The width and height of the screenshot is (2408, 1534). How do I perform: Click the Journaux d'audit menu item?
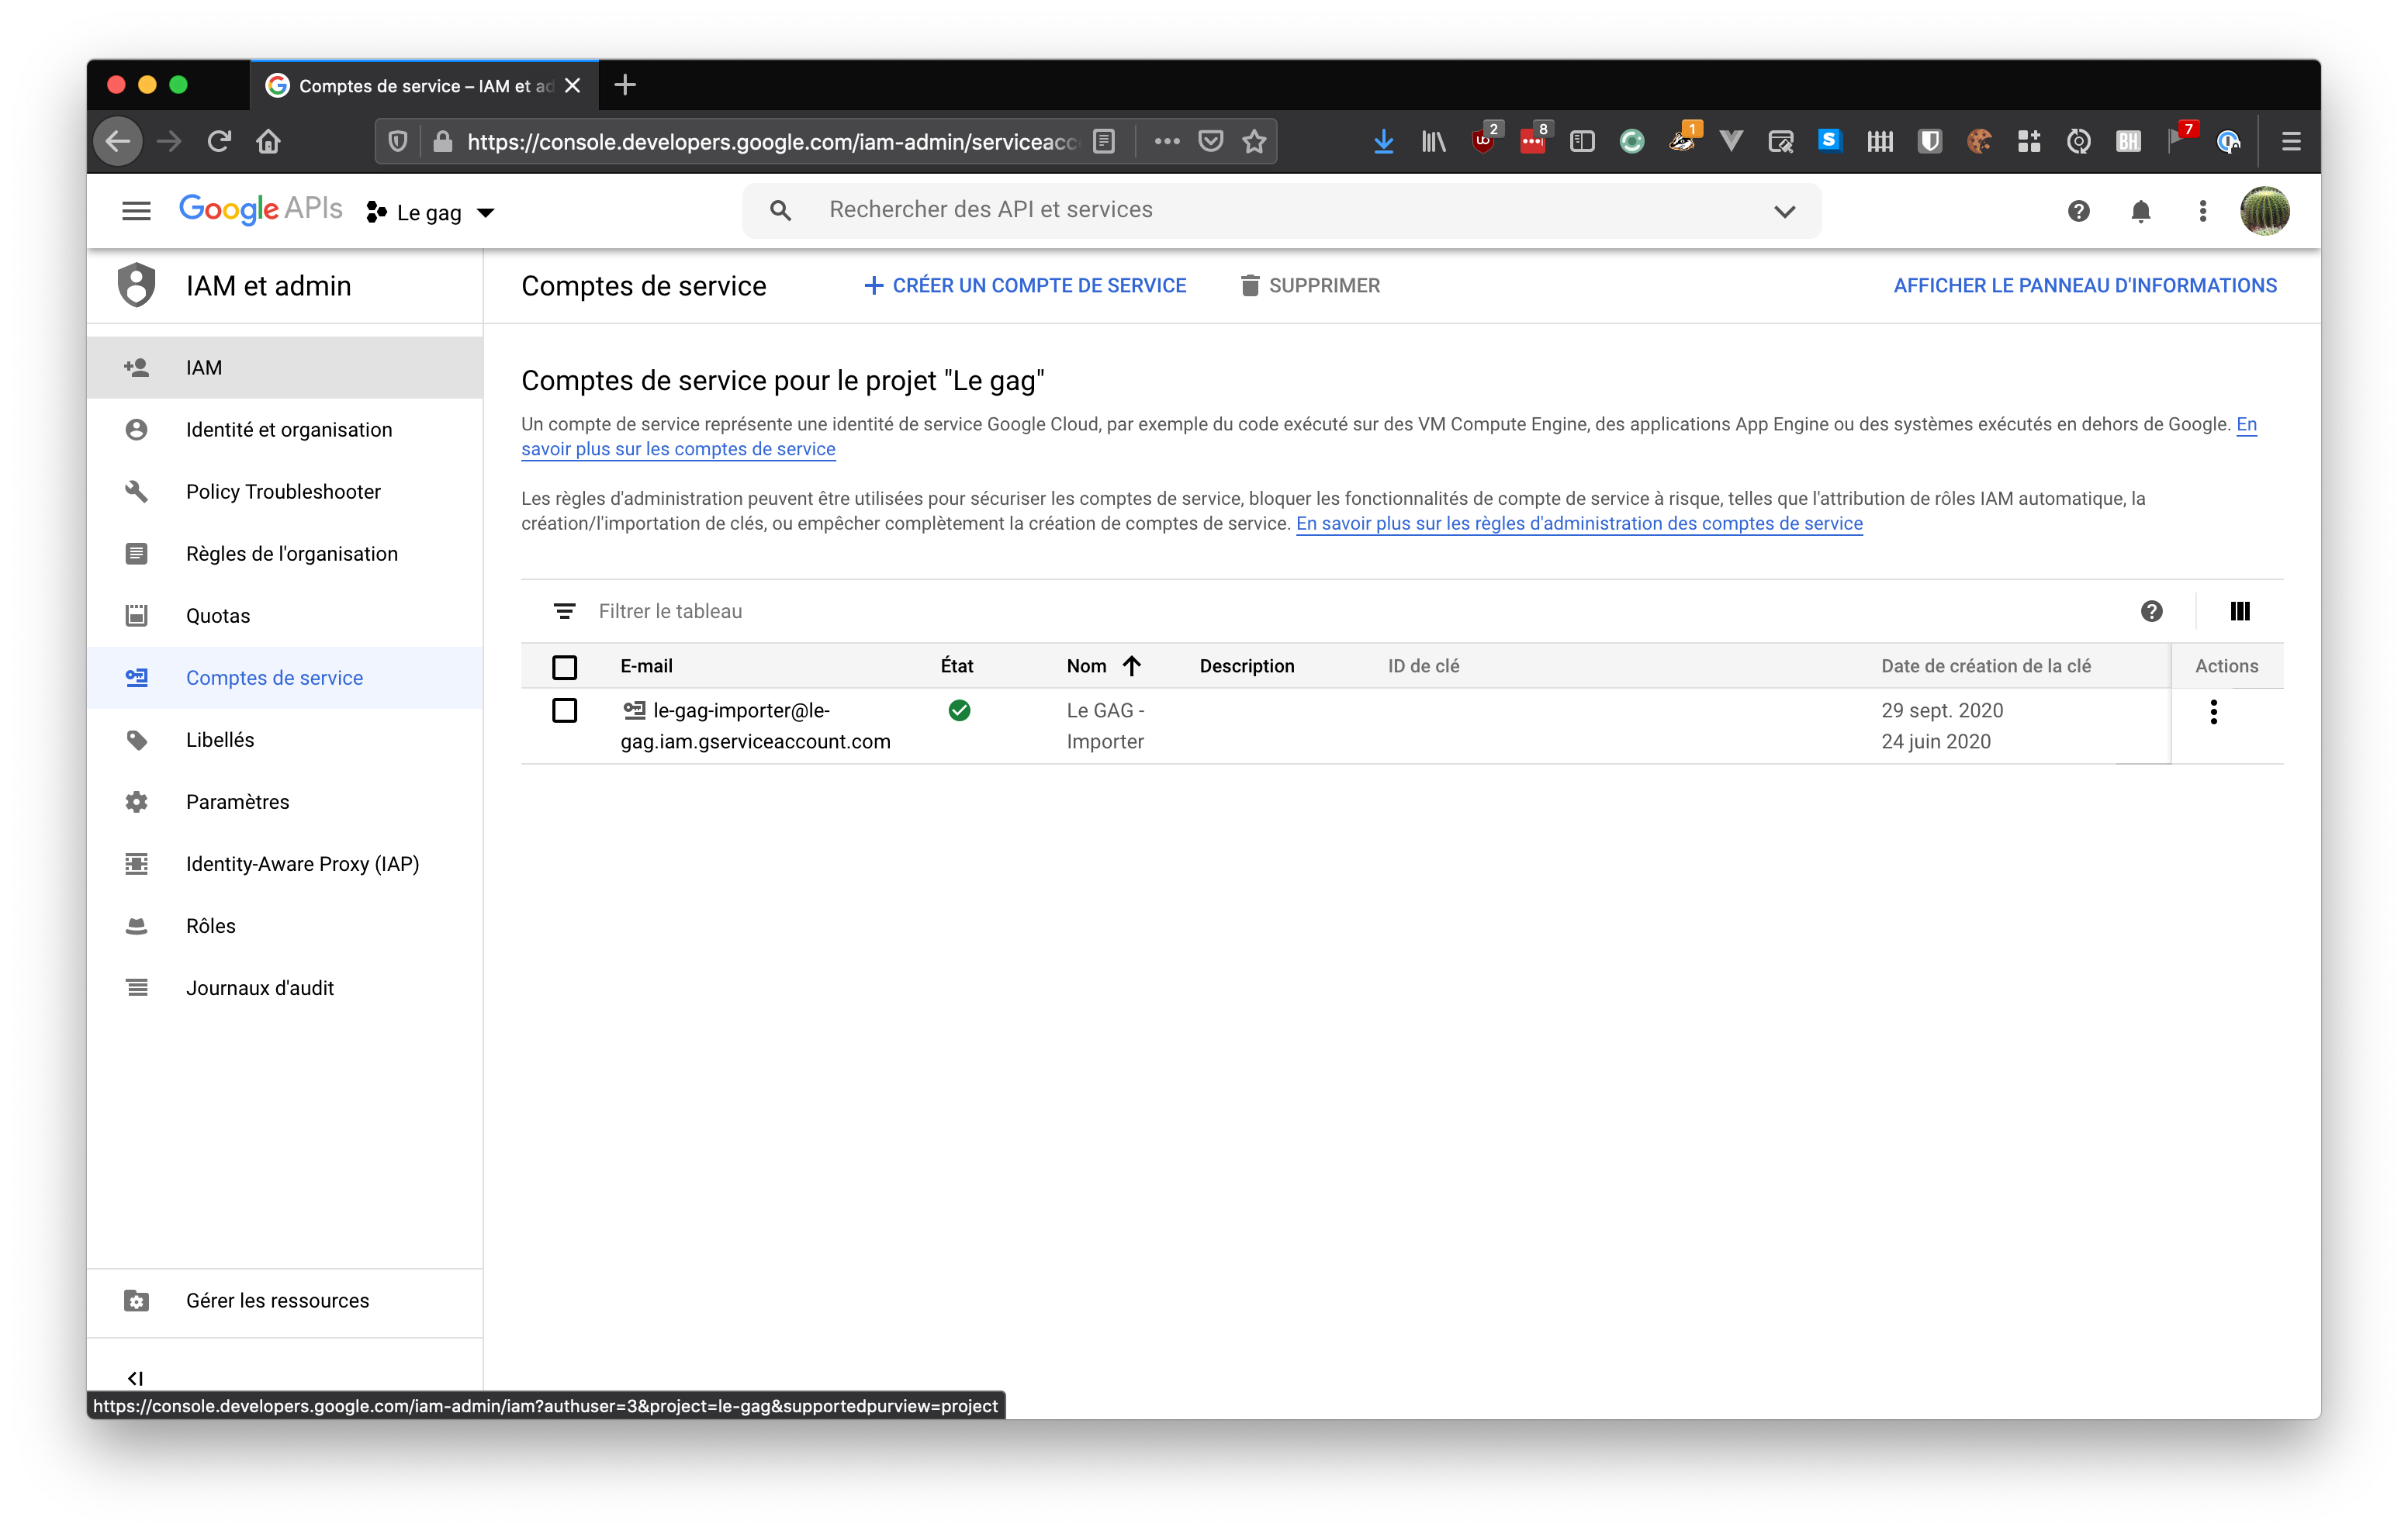point(261,986)
